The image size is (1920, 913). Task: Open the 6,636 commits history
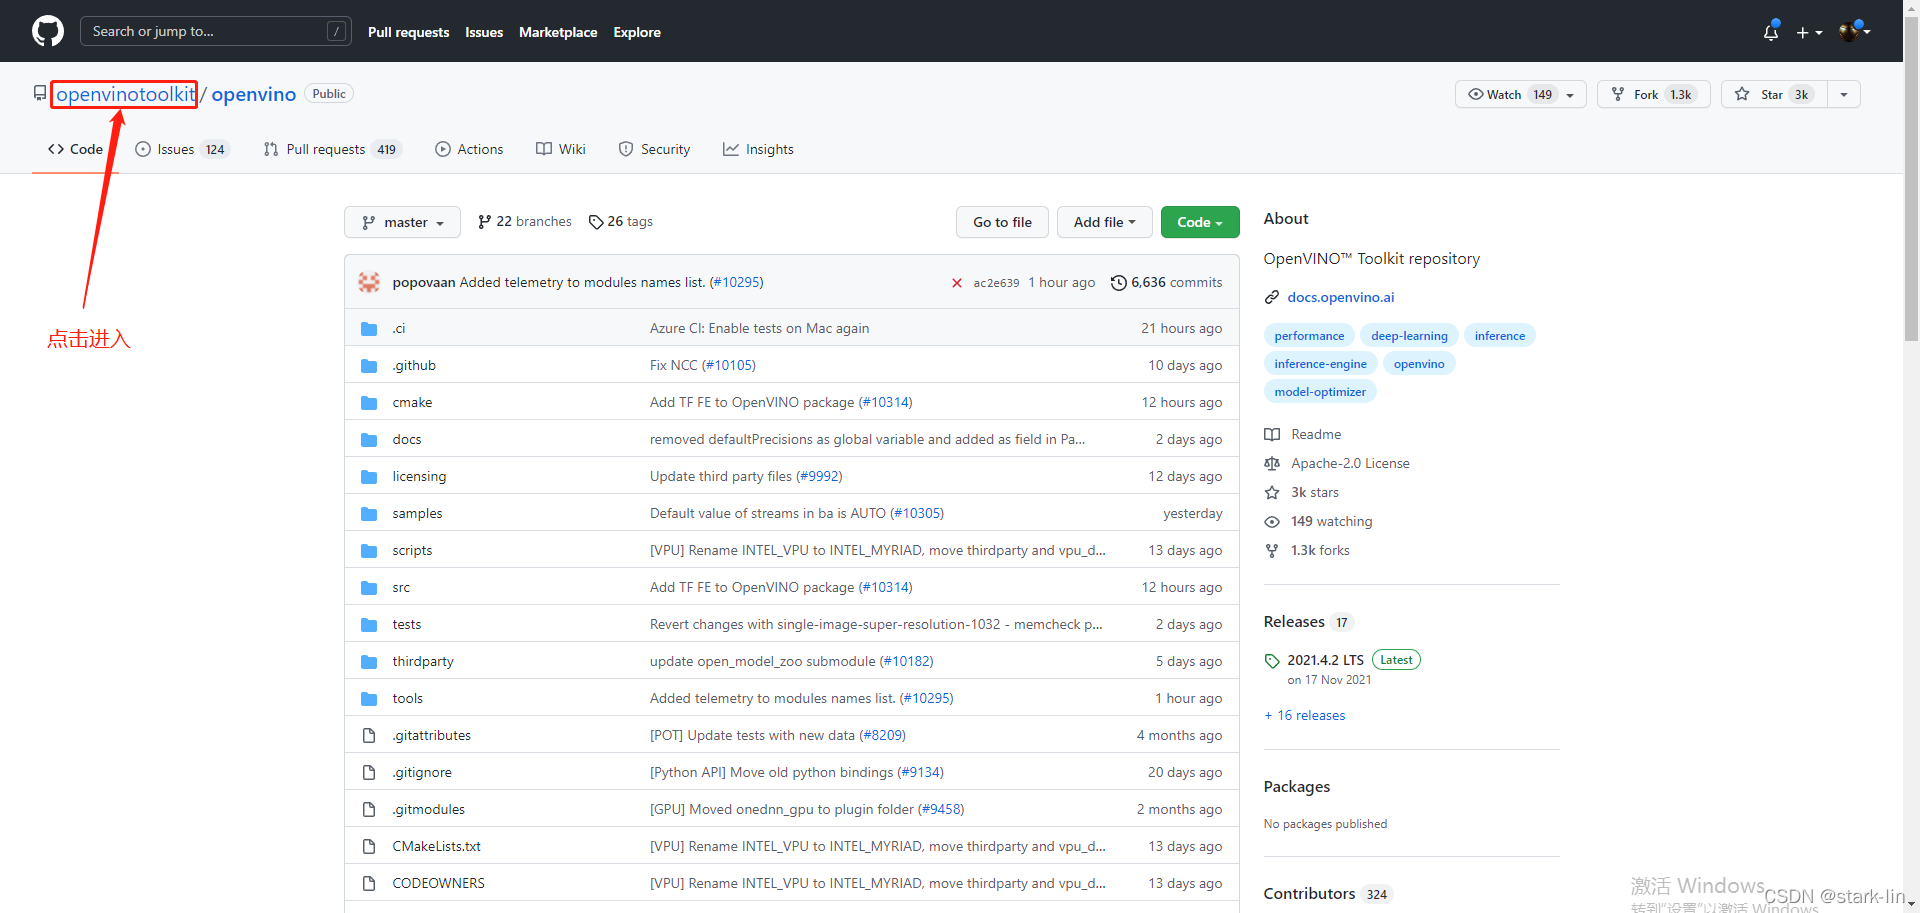(x=1166, y=282)
